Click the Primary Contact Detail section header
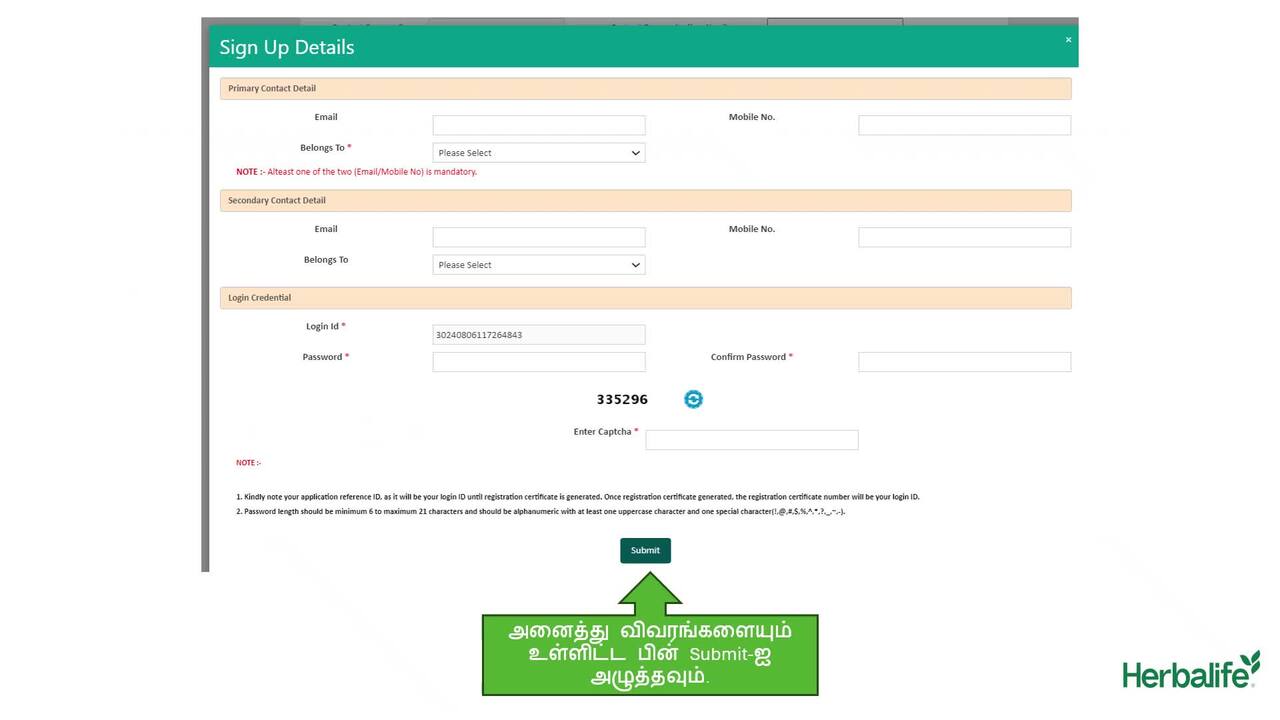The width and height of the screenshot is (1280, 720). (x=645, y=89)
